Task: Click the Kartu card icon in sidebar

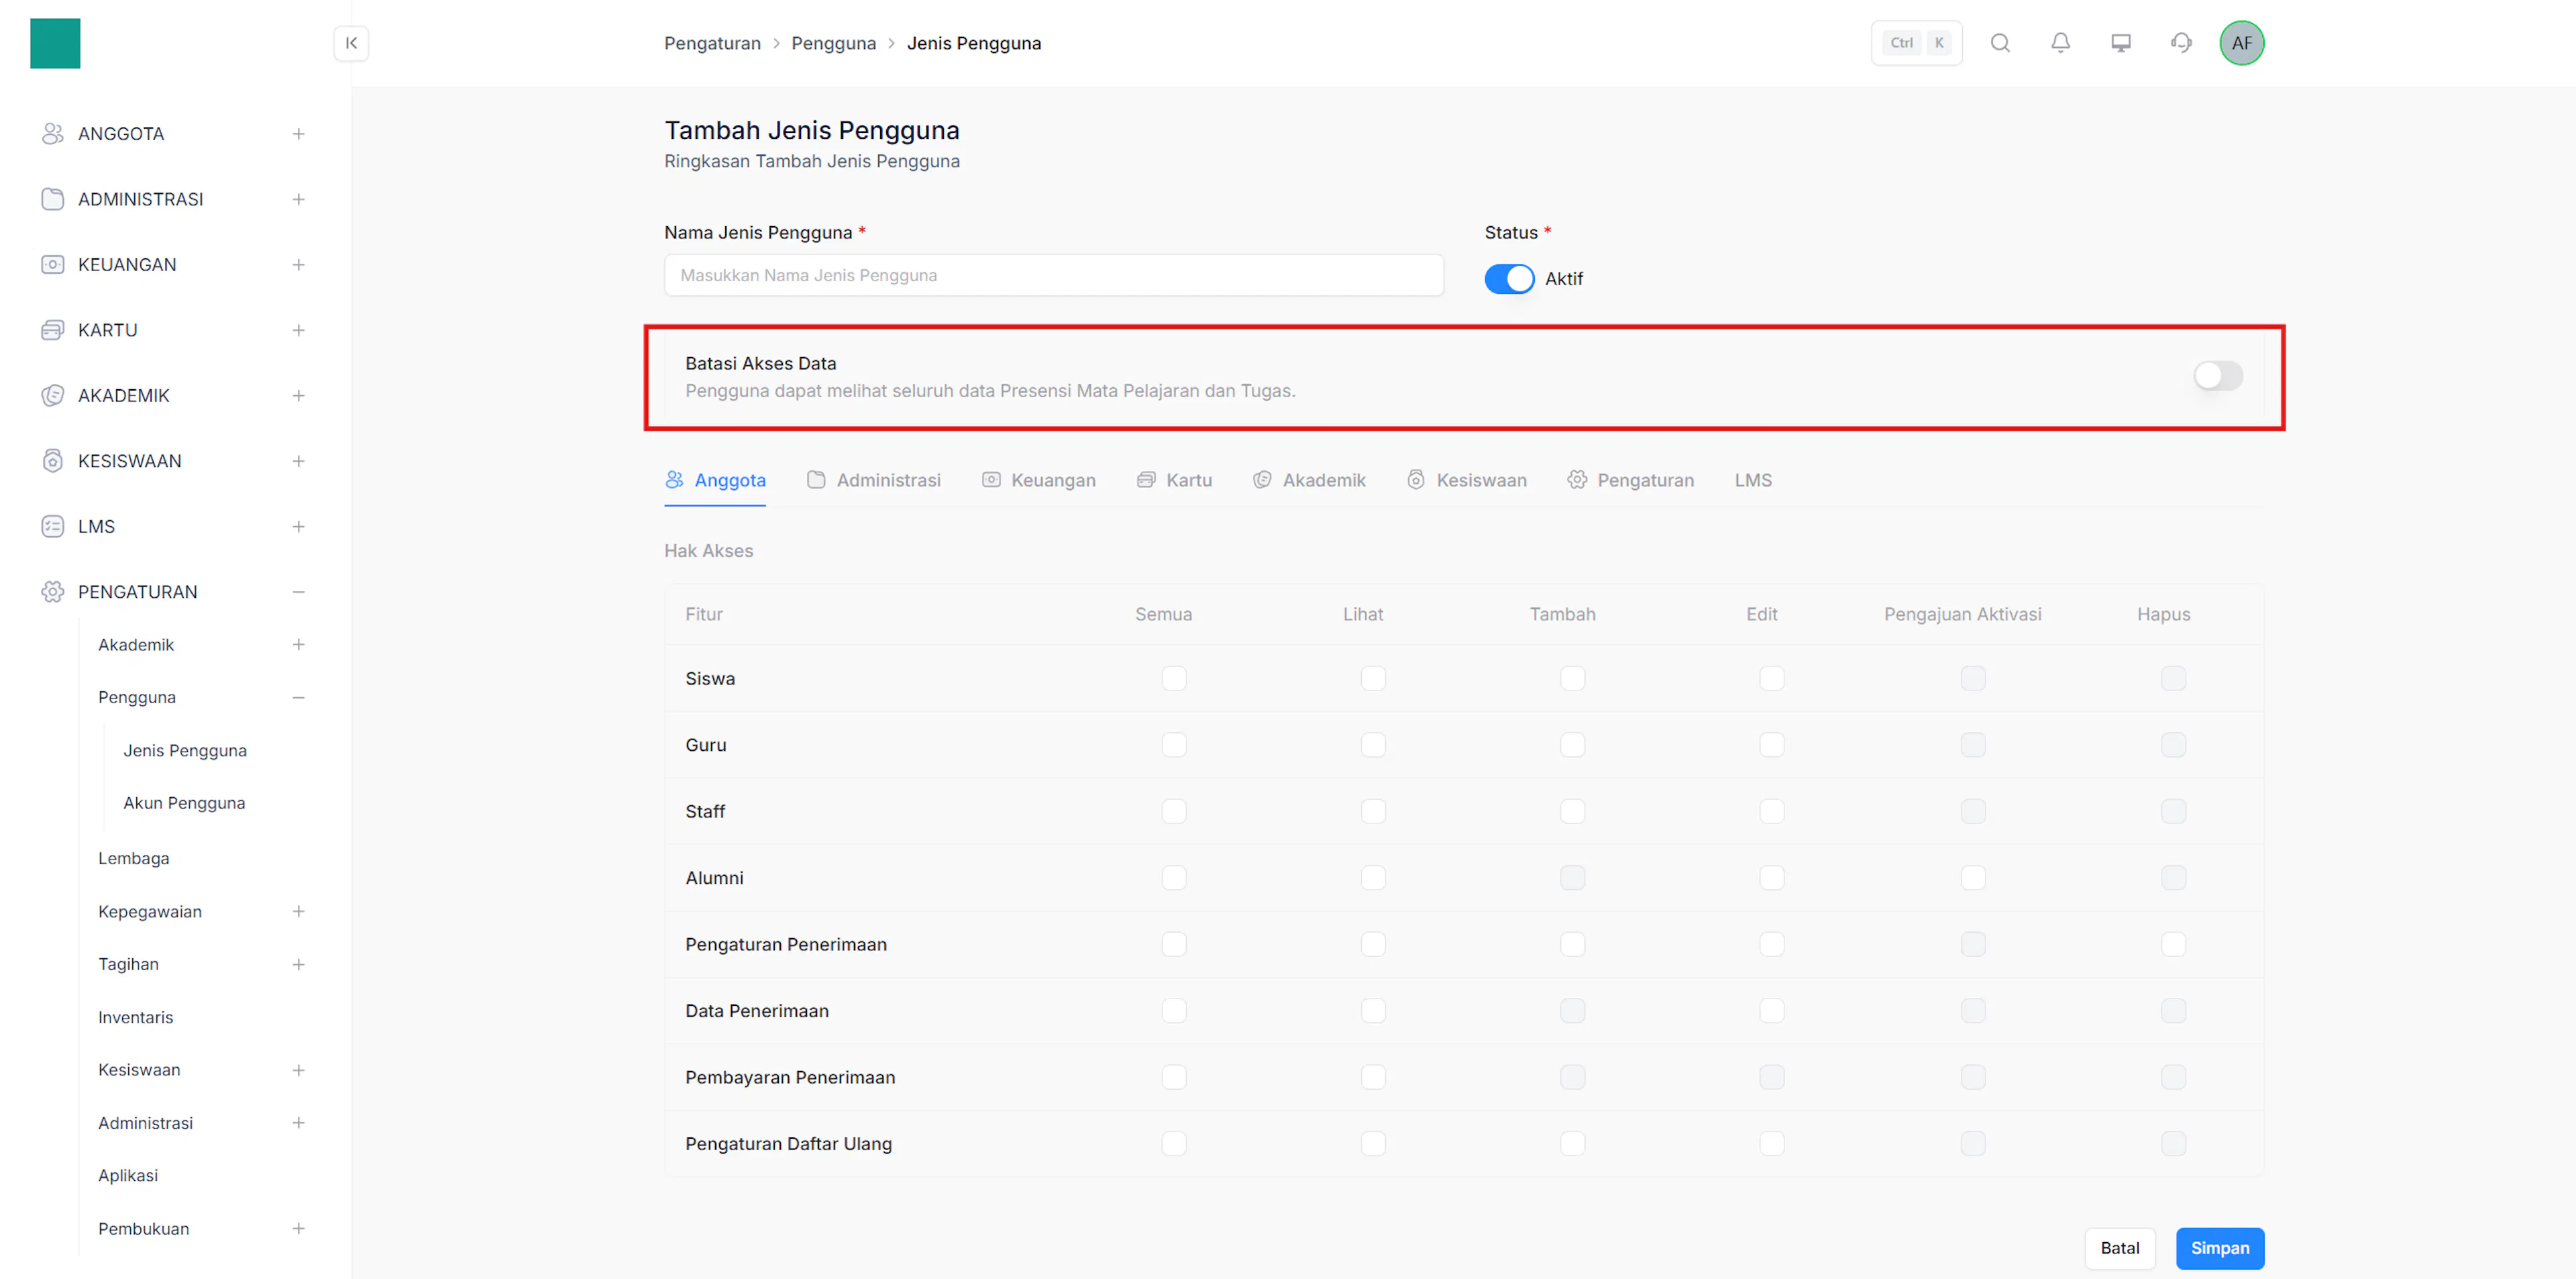Action: pos(53,330)
